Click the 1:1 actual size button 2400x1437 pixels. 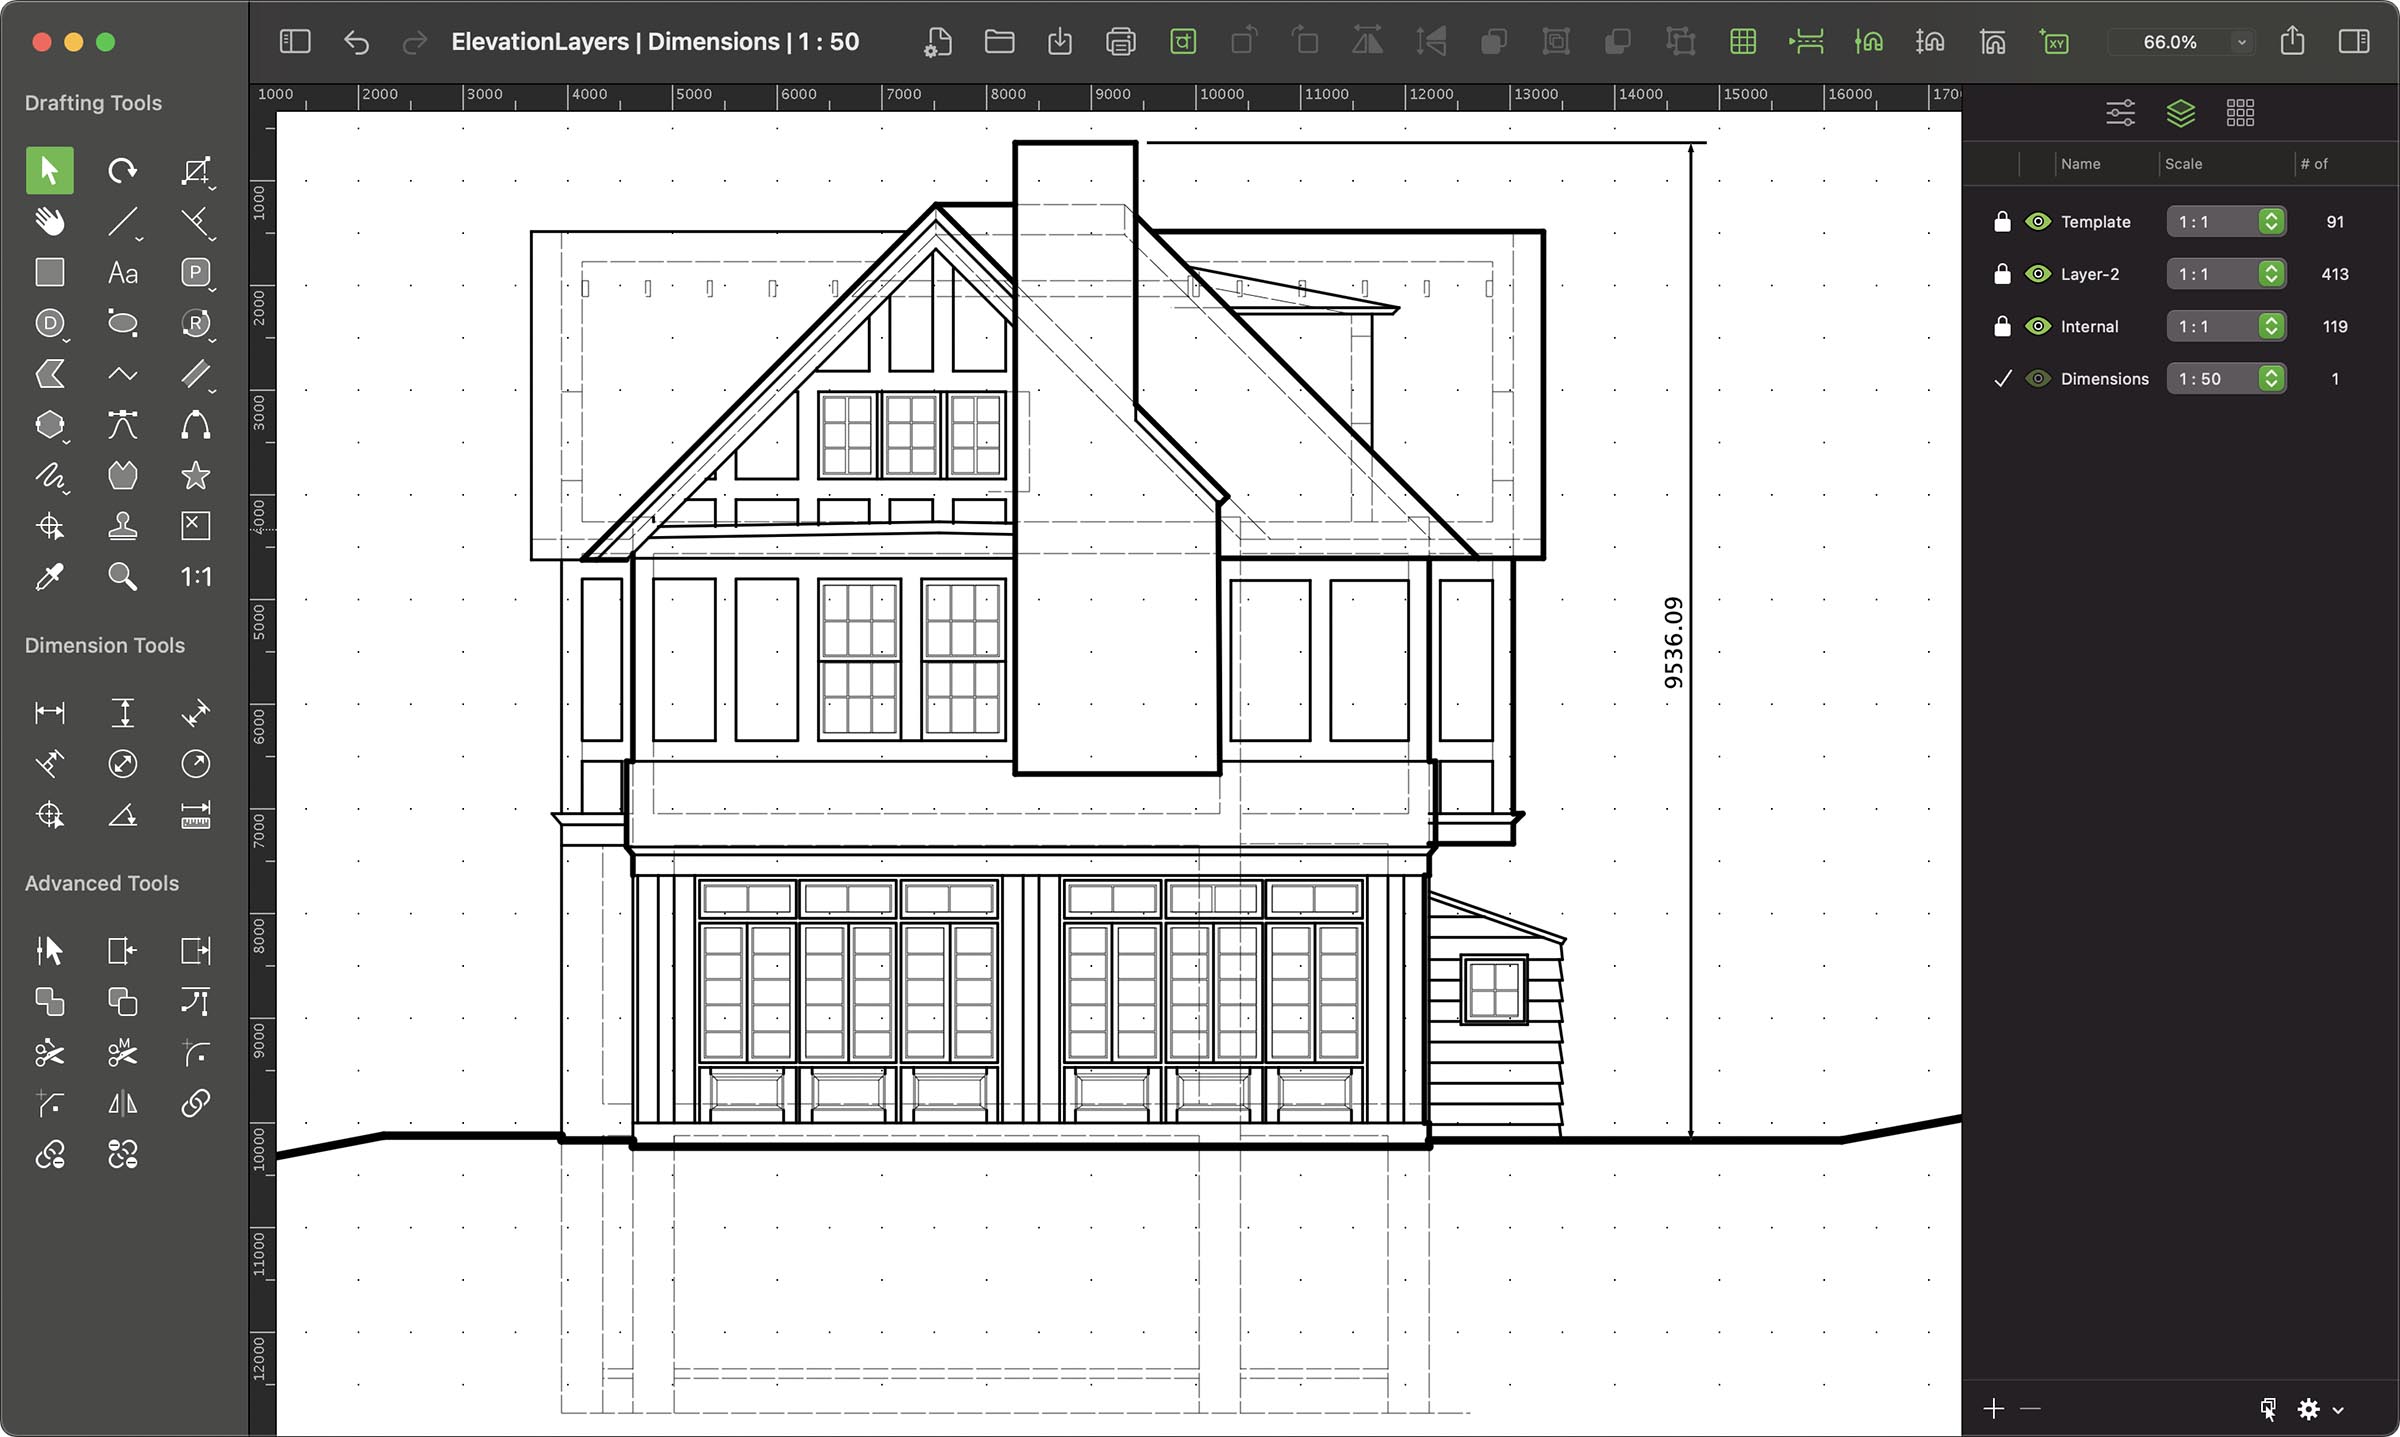[x=195, y=577]
